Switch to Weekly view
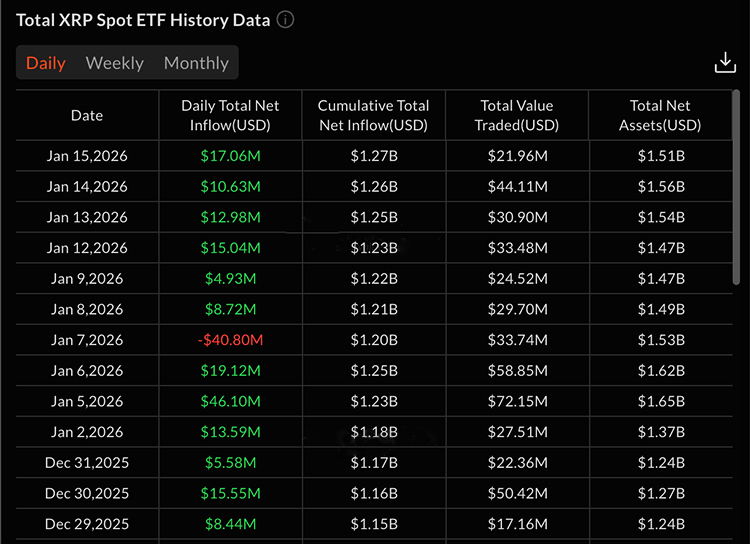The width and height of the screenshot is (750, 544). point(114,63)
